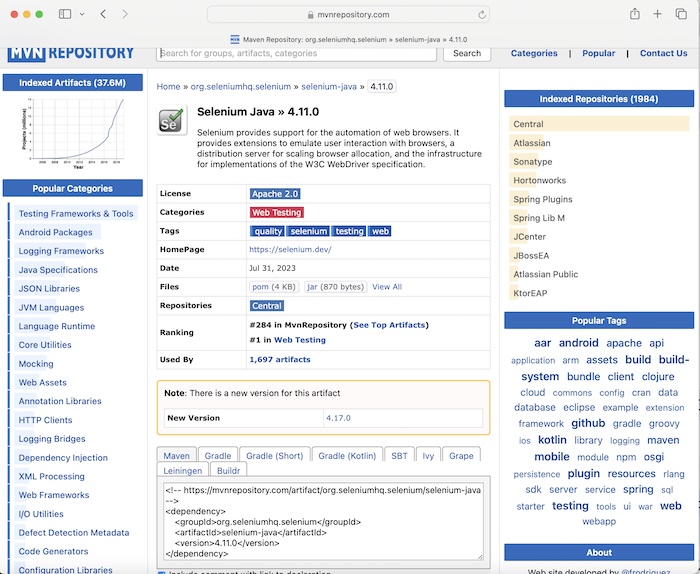Open Android Packages category

tap(55, 232)
